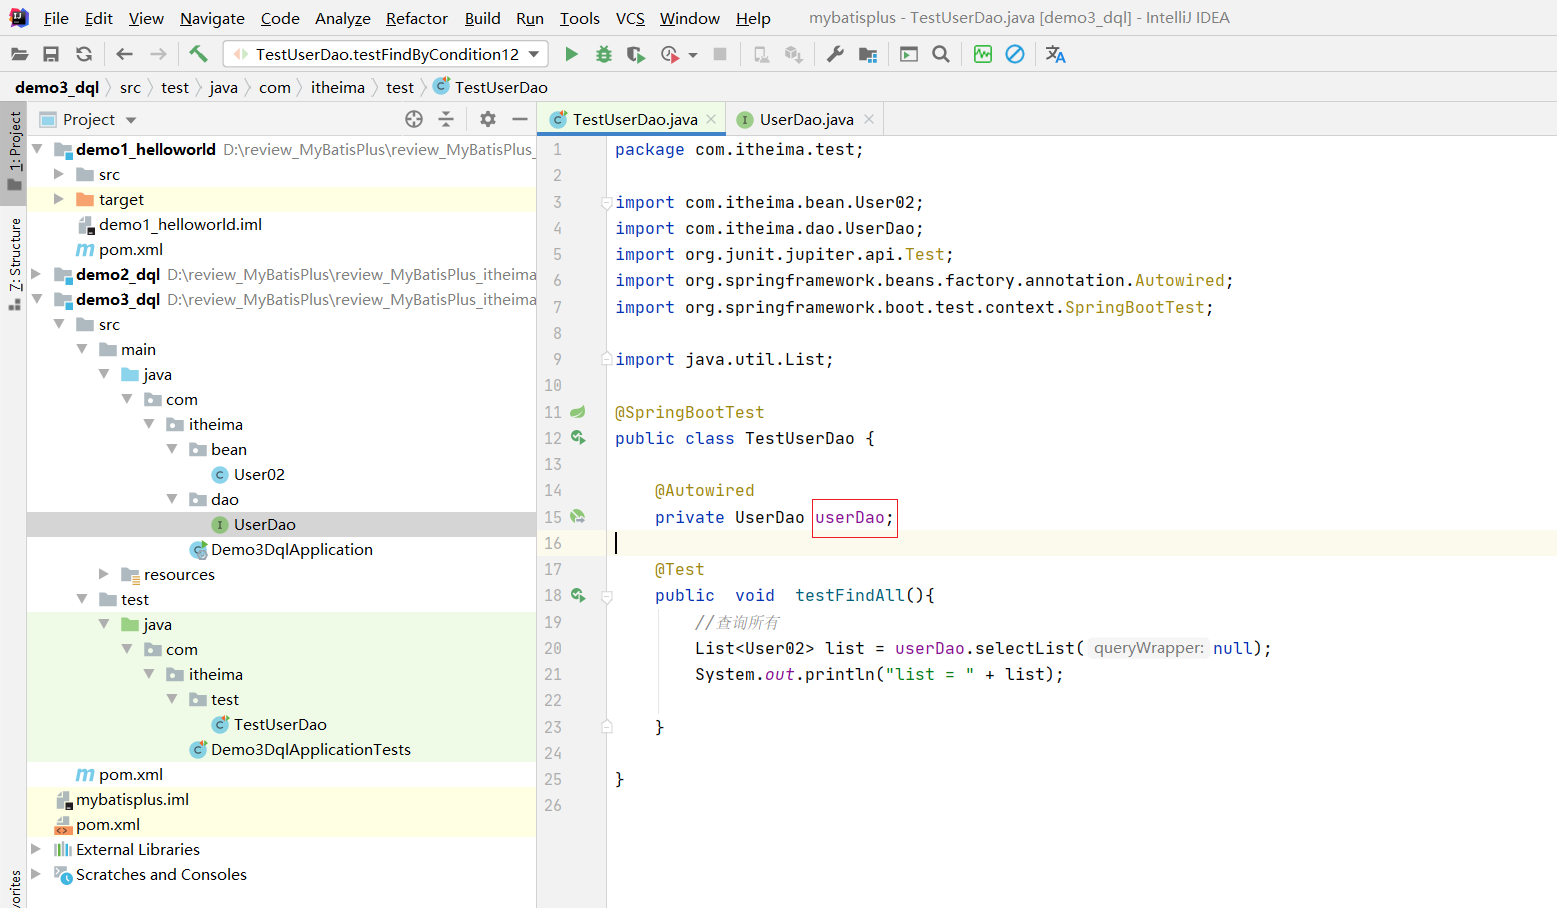
Task: Expand the demo2_dql module
Action: (37, 274)
